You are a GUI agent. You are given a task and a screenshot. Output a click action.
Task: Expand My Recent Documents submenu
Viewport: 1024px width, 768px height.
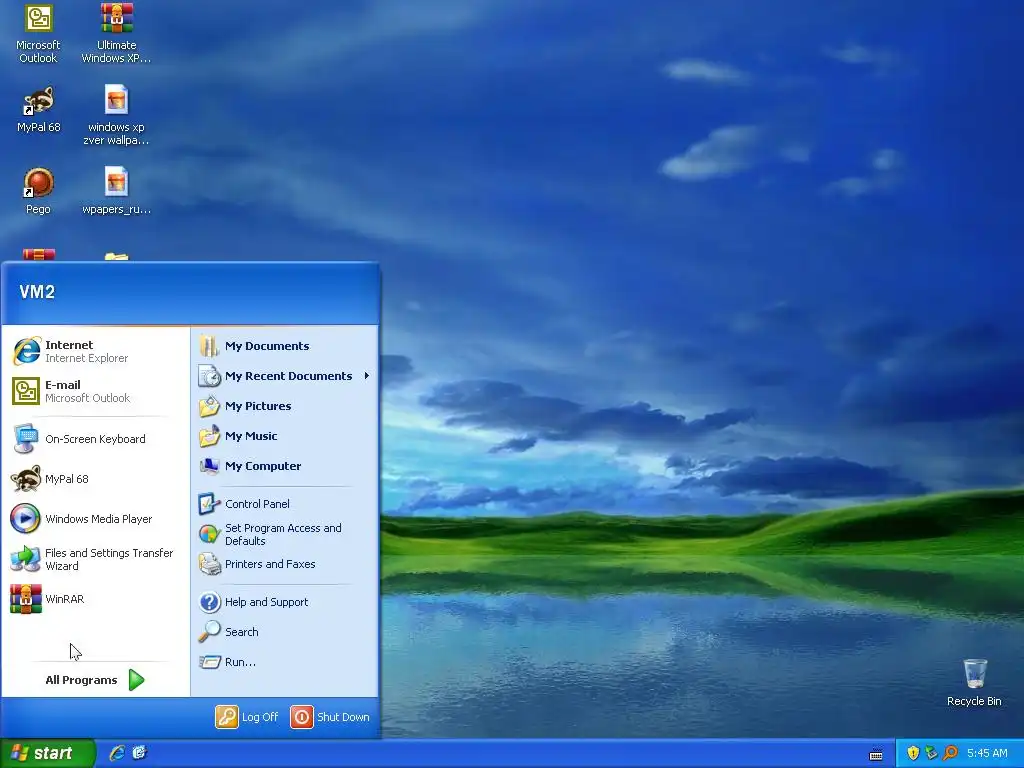(284, 376)
